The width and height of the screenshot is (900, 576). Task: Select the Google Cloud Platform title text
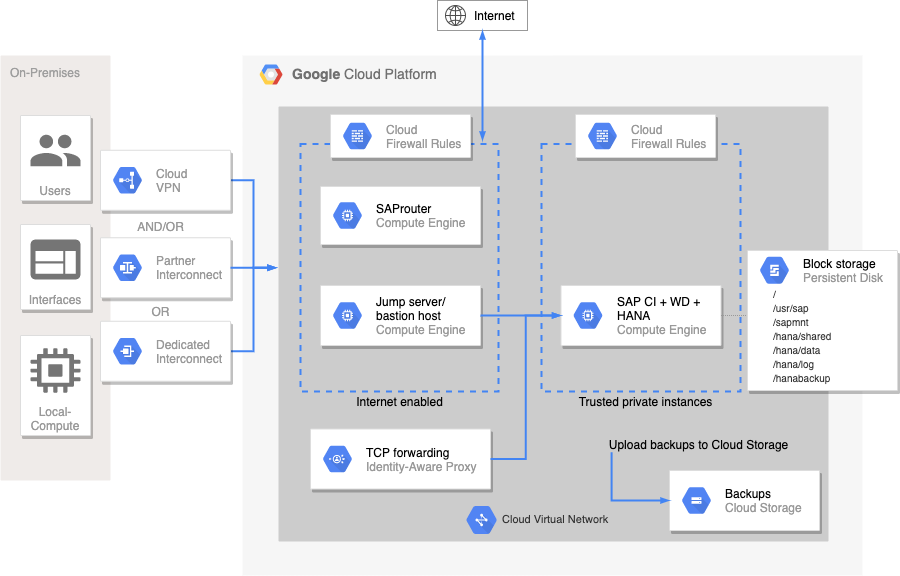[364, 75]
